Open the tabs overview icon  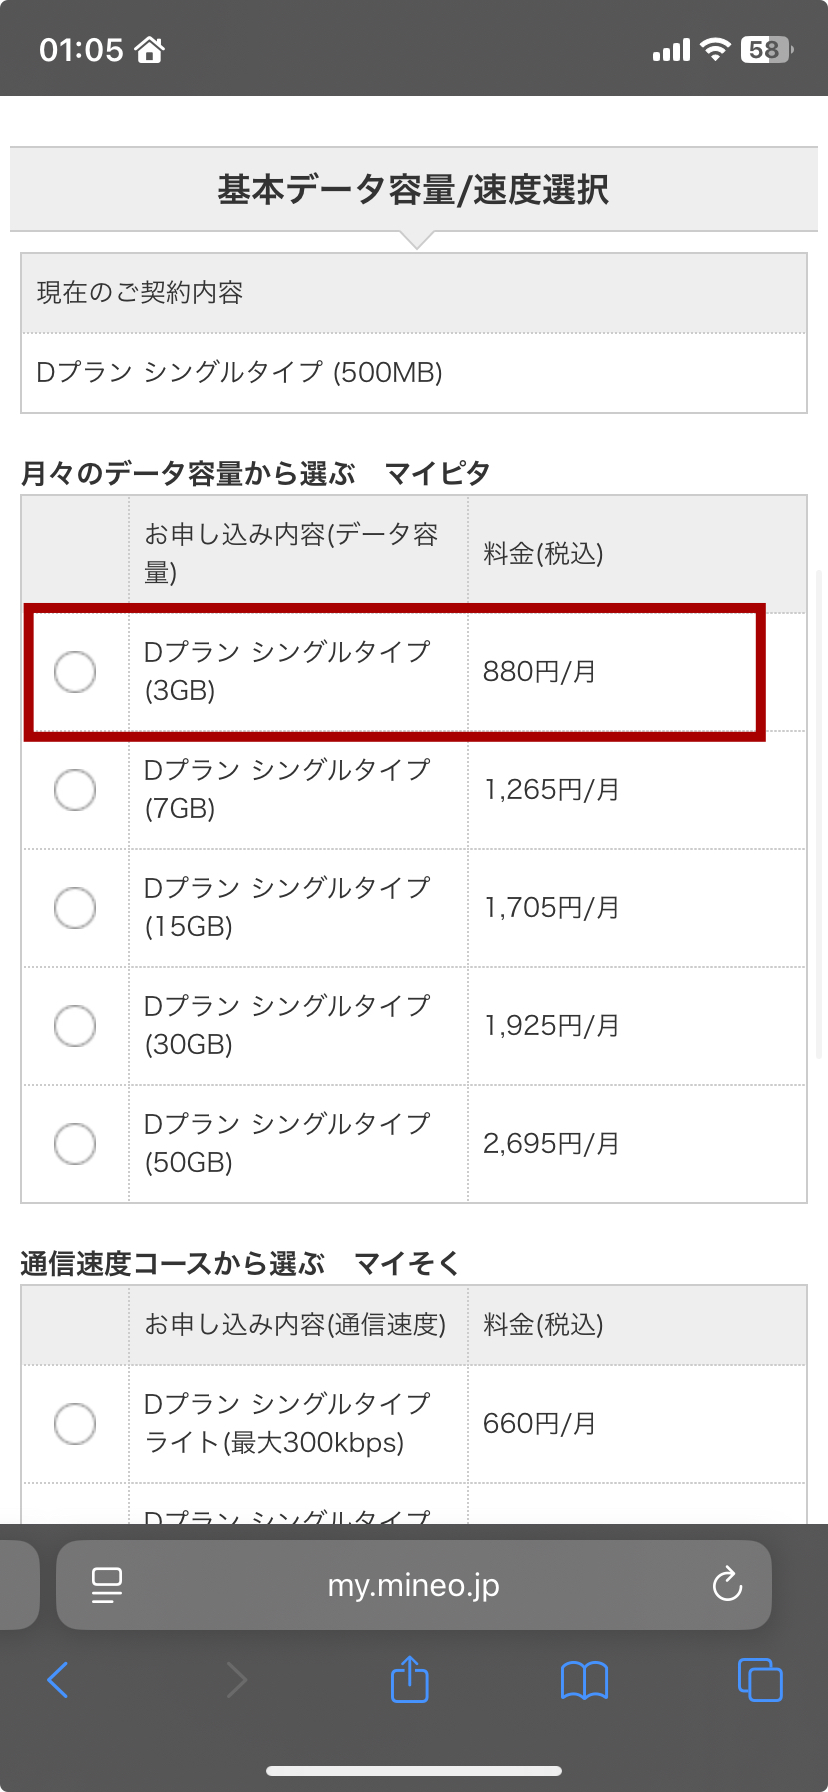coord(760,1680)
